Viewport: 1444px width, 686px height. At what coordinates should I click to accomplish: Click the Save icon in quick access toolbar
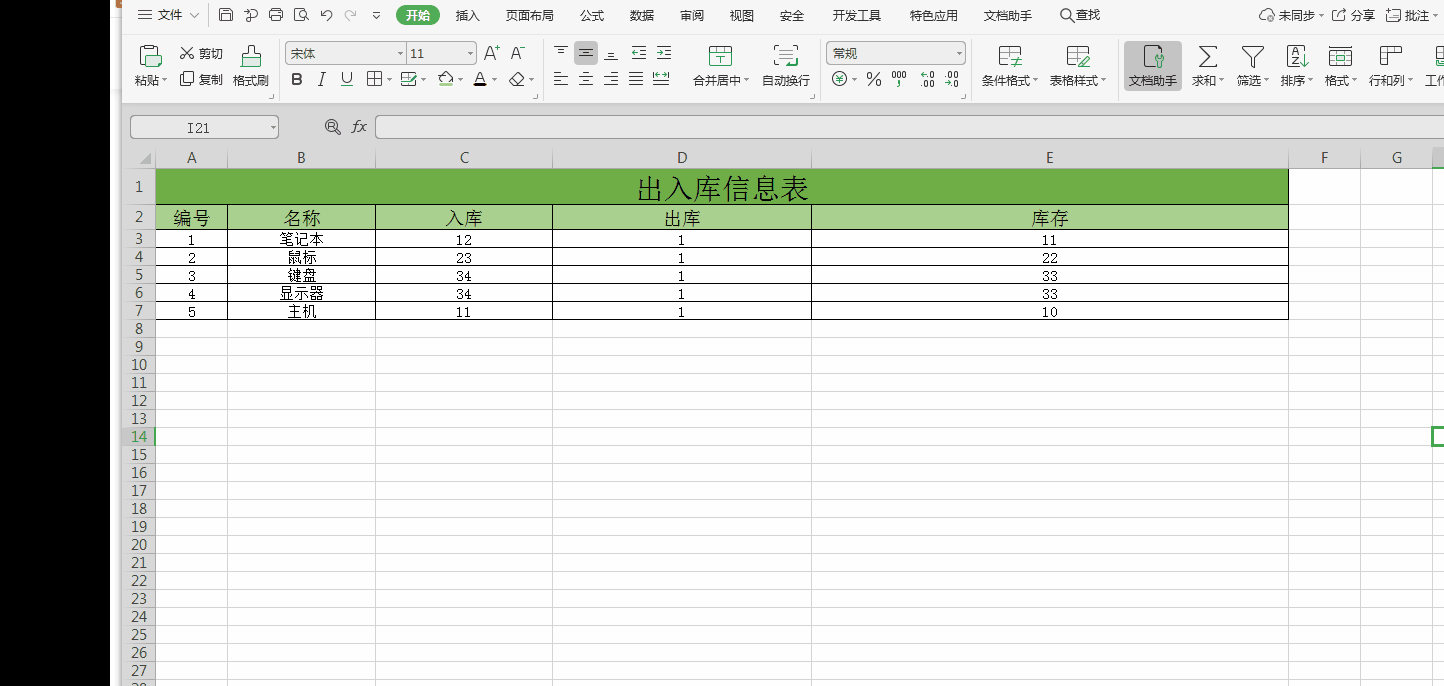pos(226,15)
